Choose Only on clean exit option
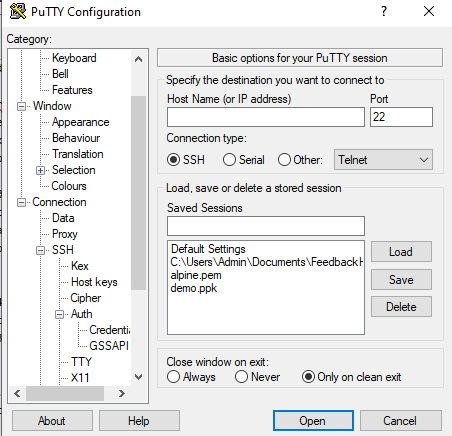The image size is (452, 436). (x=351, y=377)
